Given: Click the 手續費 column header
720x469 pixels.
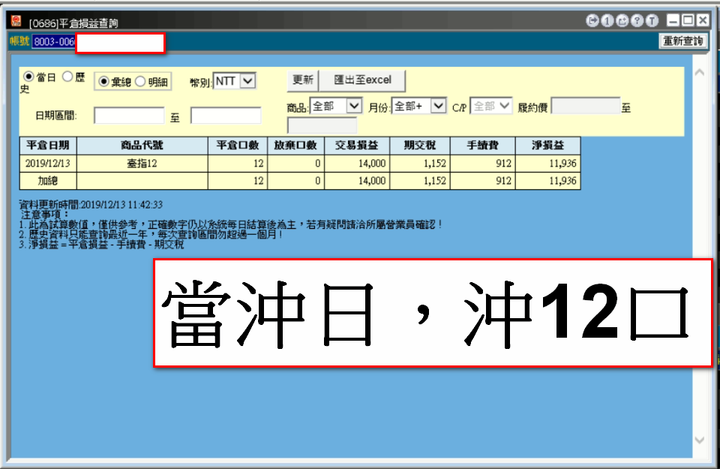Looking at the screenshot, I should click(483, 146).
